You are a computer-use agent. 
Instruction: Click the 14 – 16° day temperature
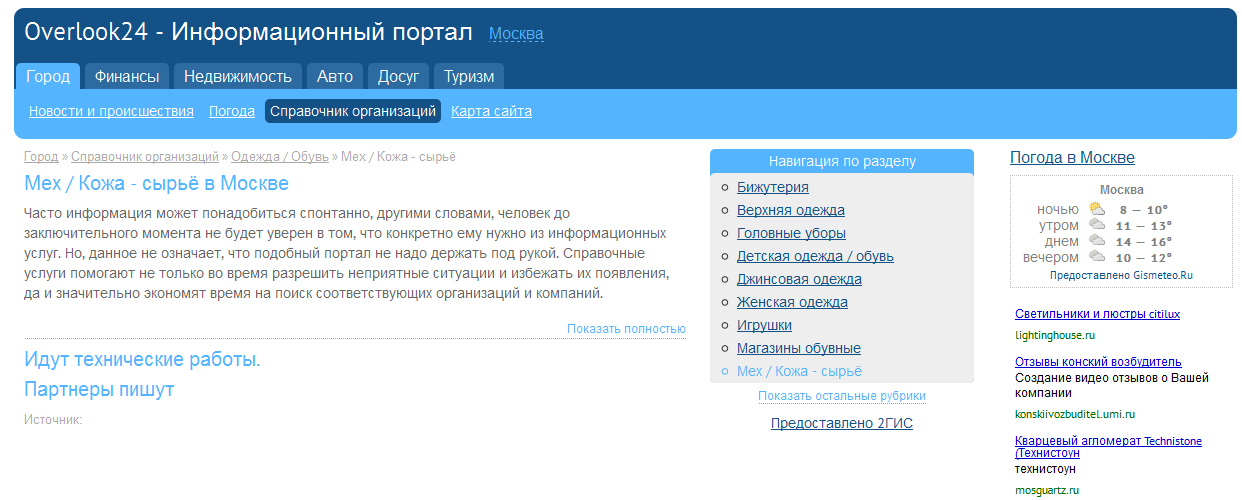[1144, 242]
